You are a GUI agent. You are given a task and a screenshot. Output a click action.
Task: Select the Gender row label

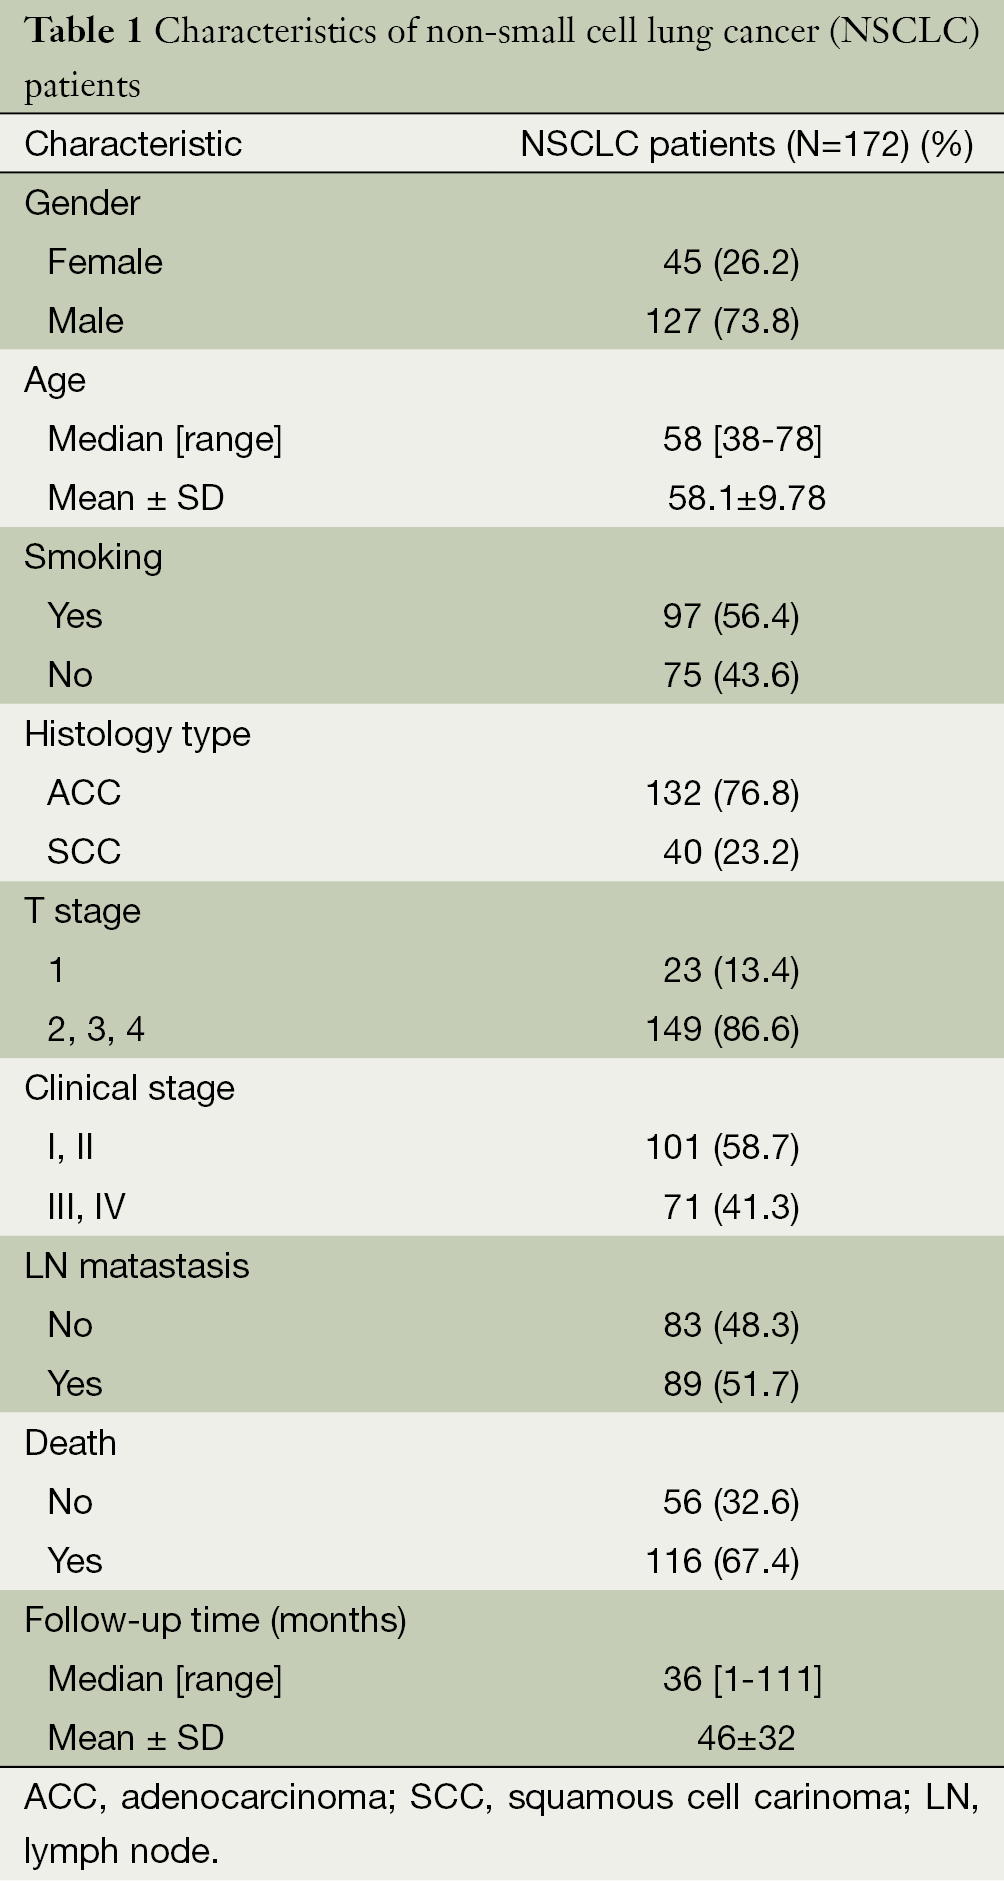click(x=82, y=203)
